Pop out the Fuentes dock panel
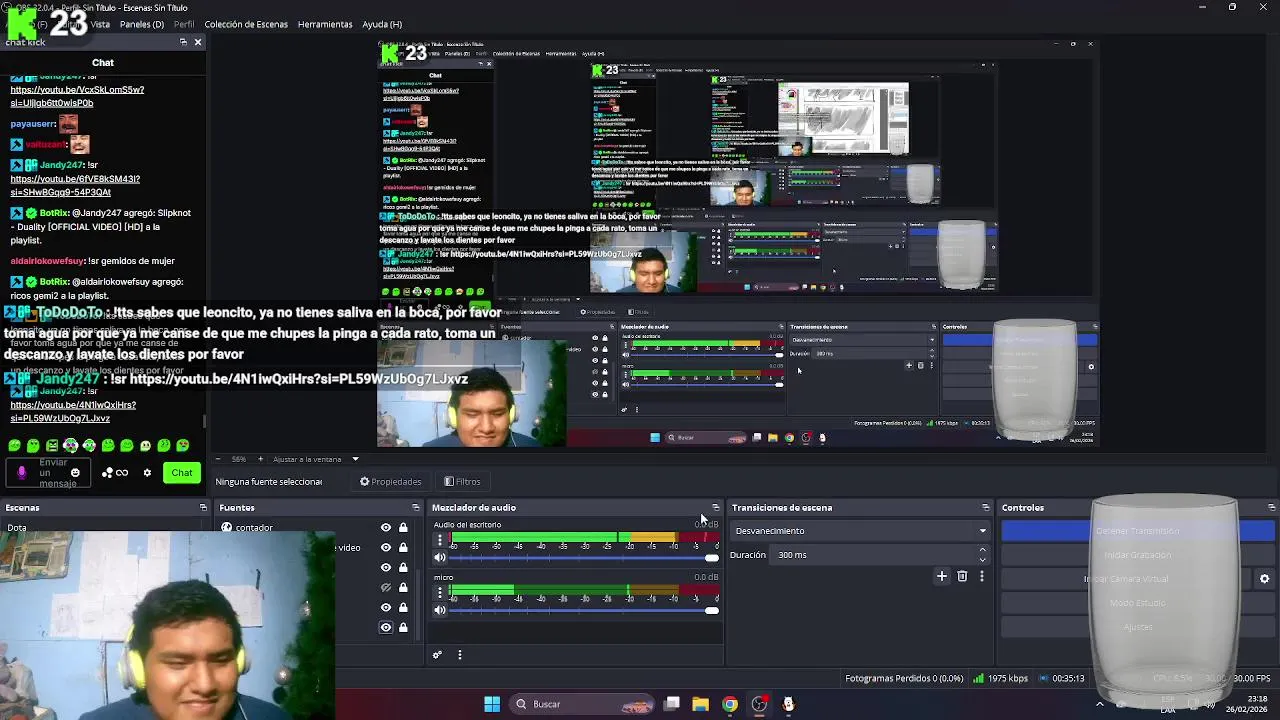The image size is (1280, 720). pyautogui.click(x=416, y=508)
